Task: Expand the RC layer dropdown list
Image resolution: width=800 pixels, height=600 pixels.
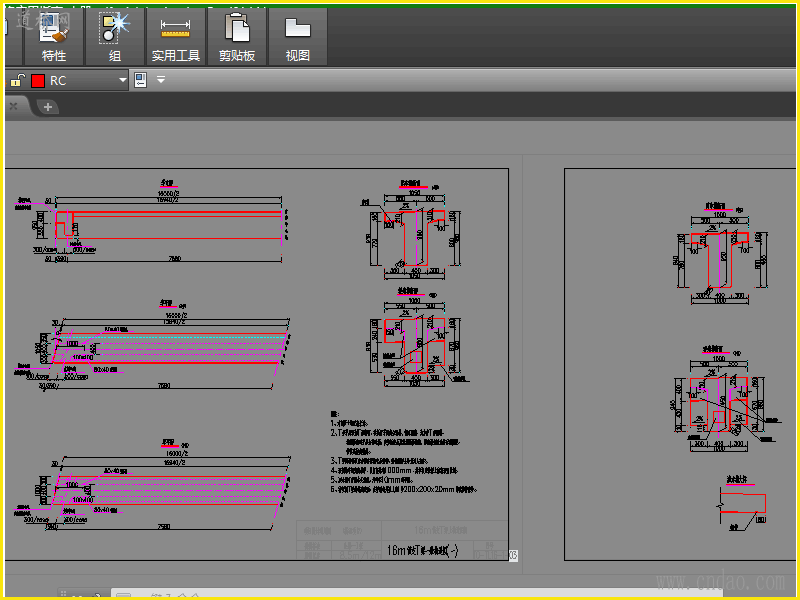Action: (123, 80)
